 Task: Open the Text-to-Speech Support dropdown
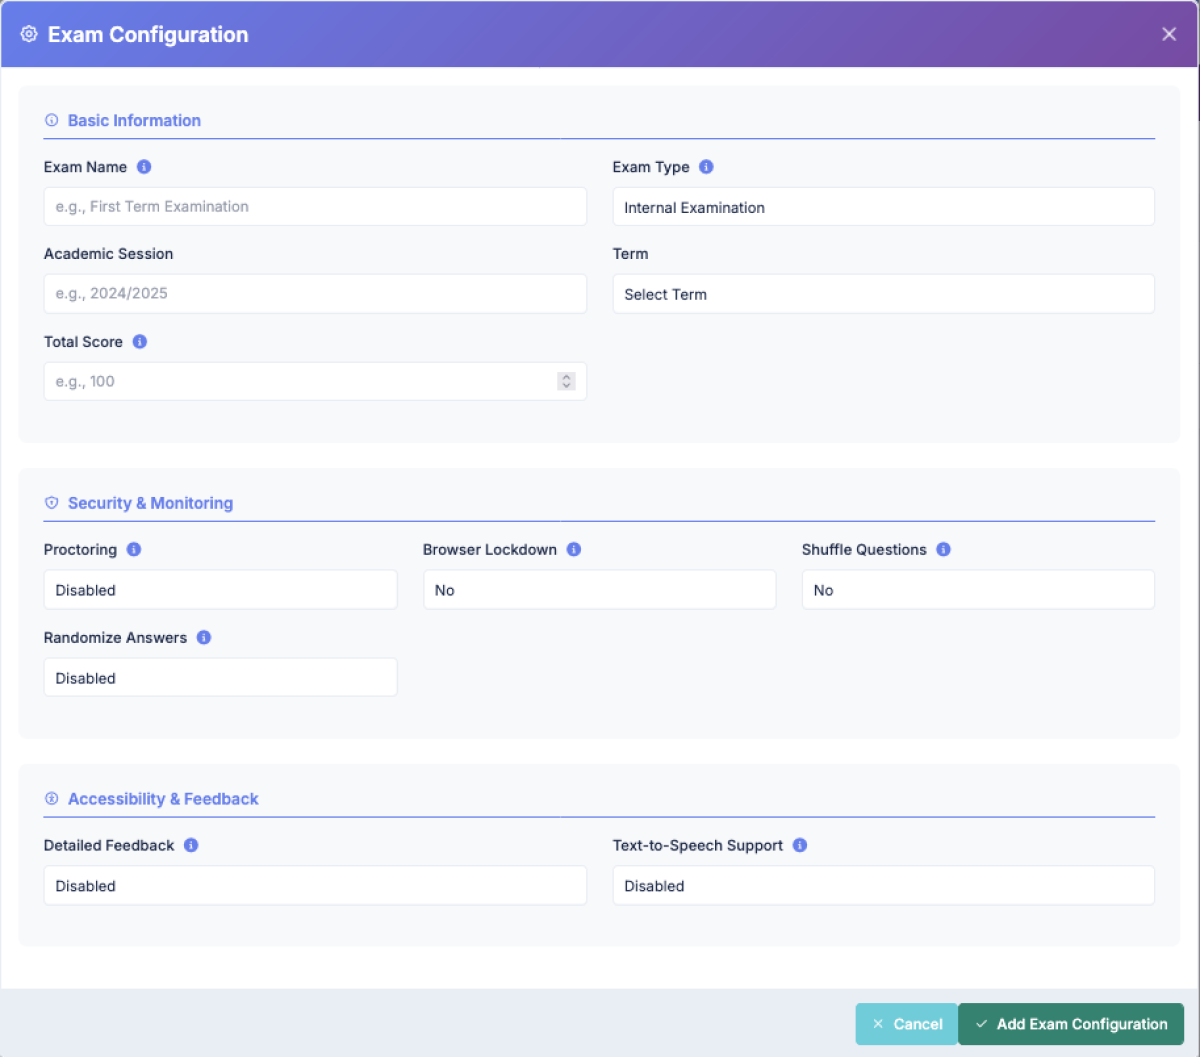click(883, 886)
